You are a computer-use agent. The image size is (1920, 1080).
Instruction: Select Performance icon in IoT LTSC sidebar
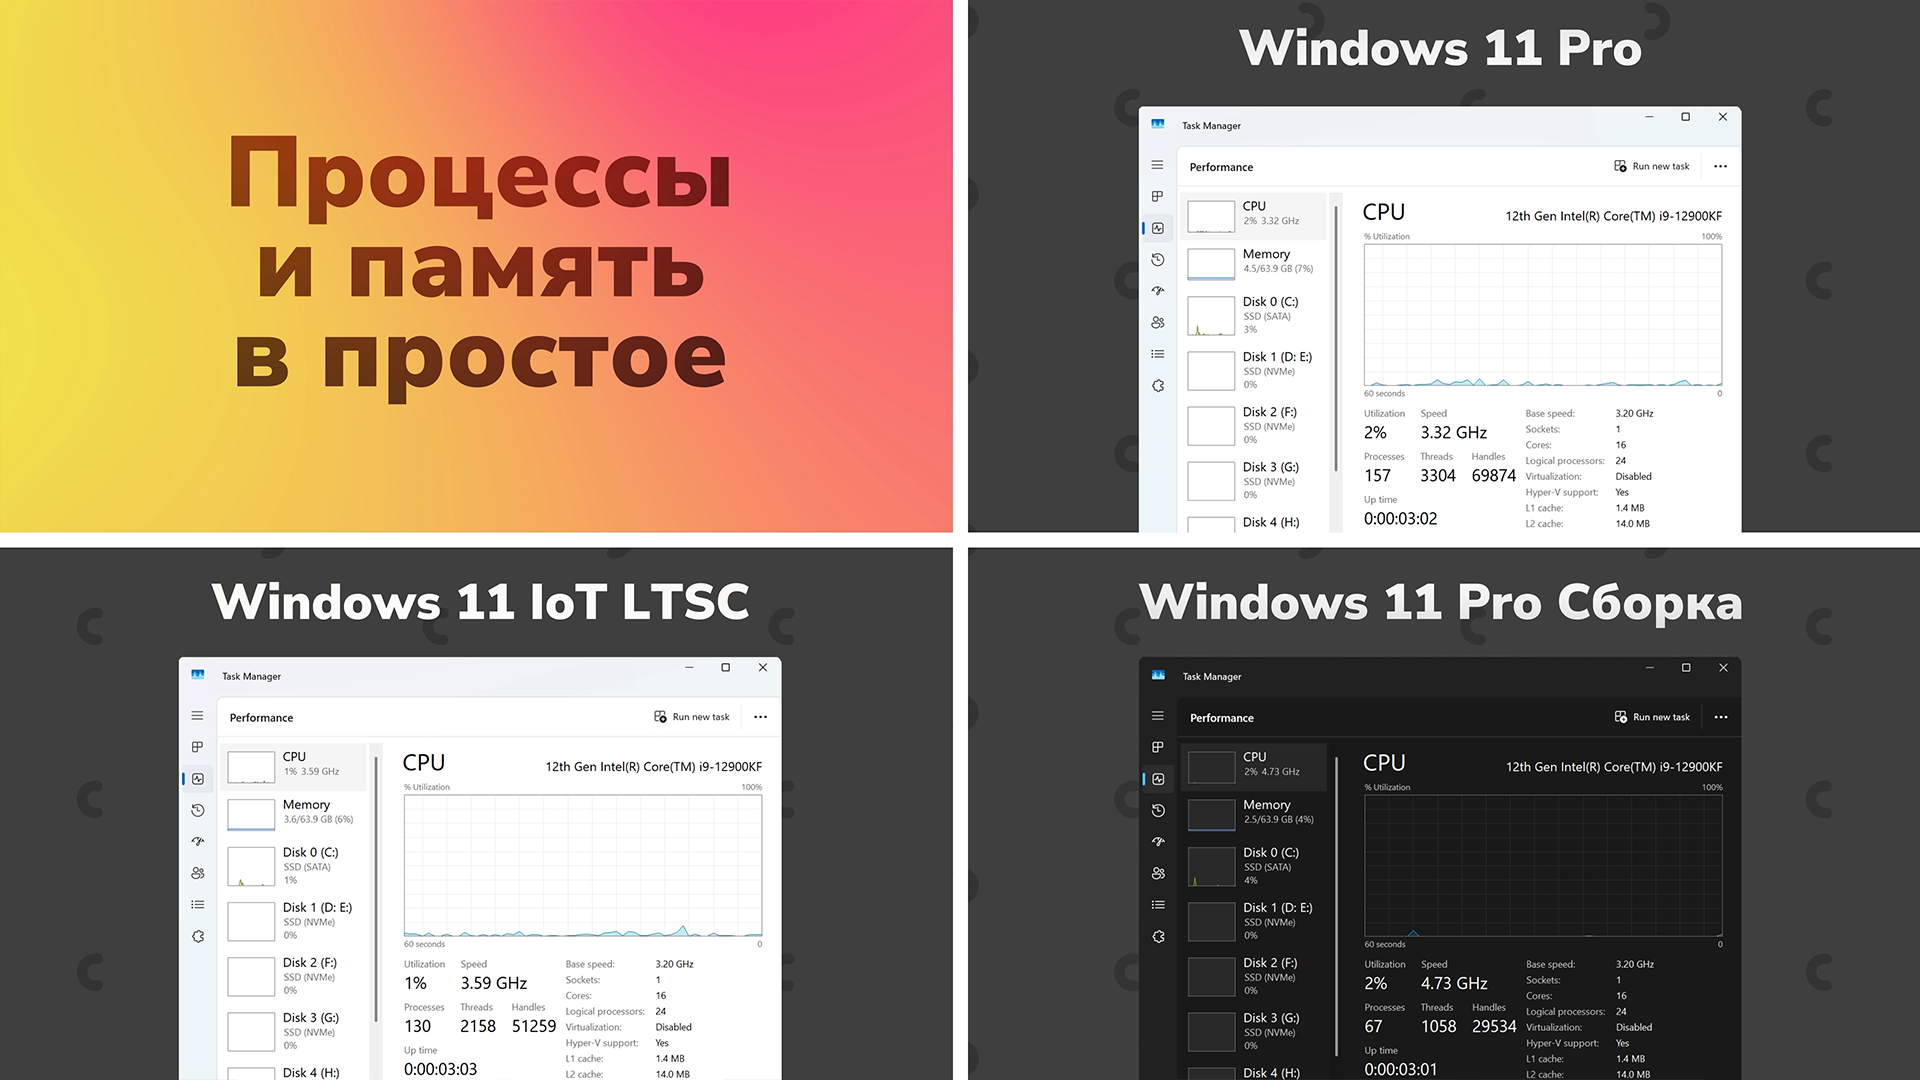tap(198, 779)
